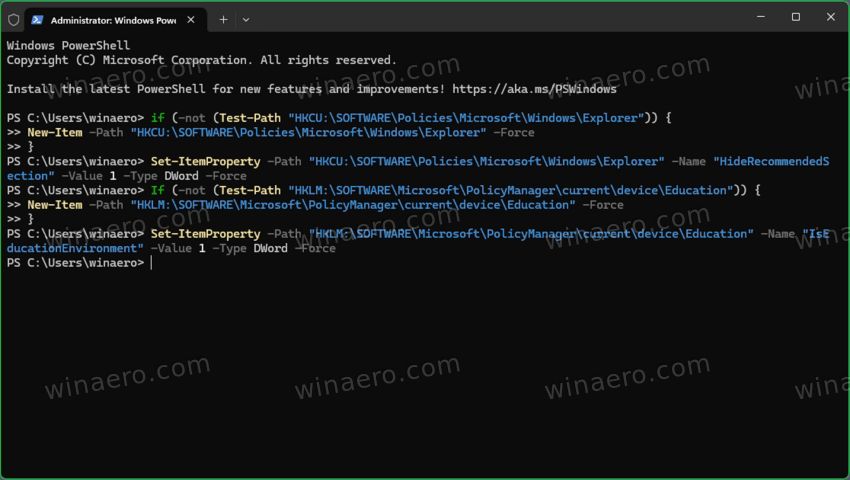Open a new tab with the plus button
Image resolution: width=850 pixels, height=480 pixels.
pos(223,19)
